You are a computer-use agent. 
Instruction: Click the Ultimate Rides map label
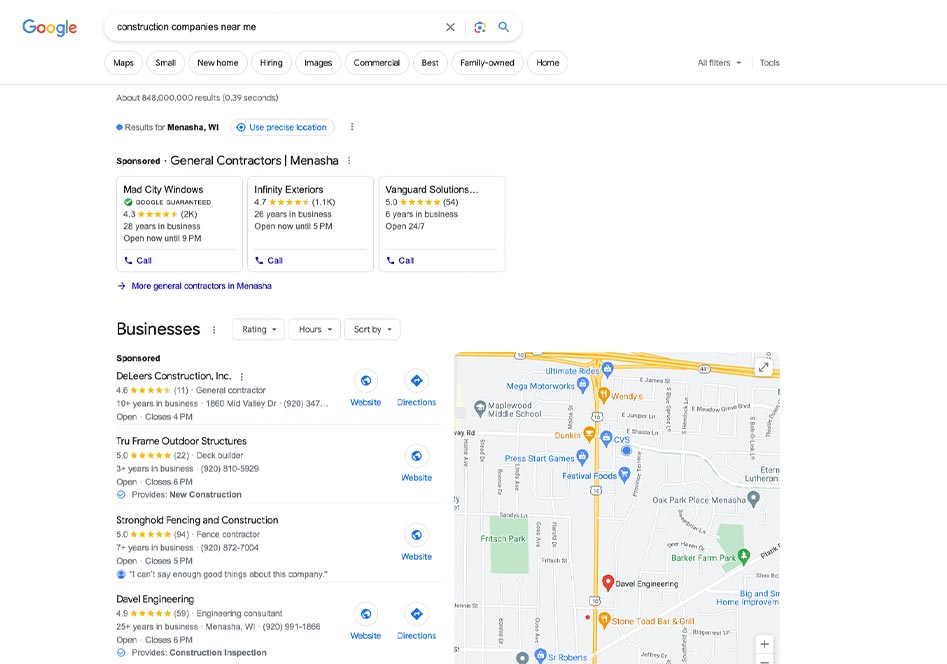[x=572, y=371]
